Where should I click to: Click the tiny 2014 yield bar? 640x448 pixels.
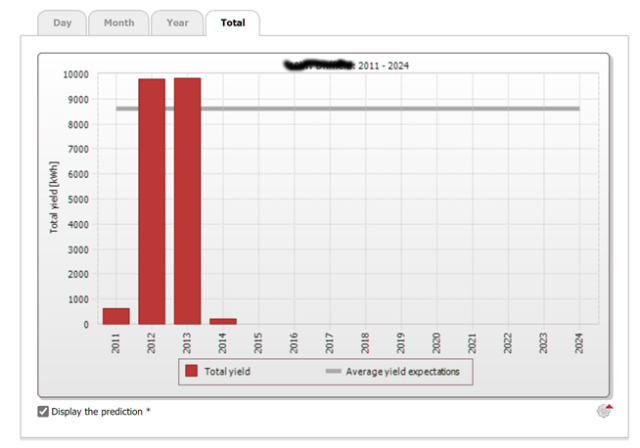(x=223, y=321)
